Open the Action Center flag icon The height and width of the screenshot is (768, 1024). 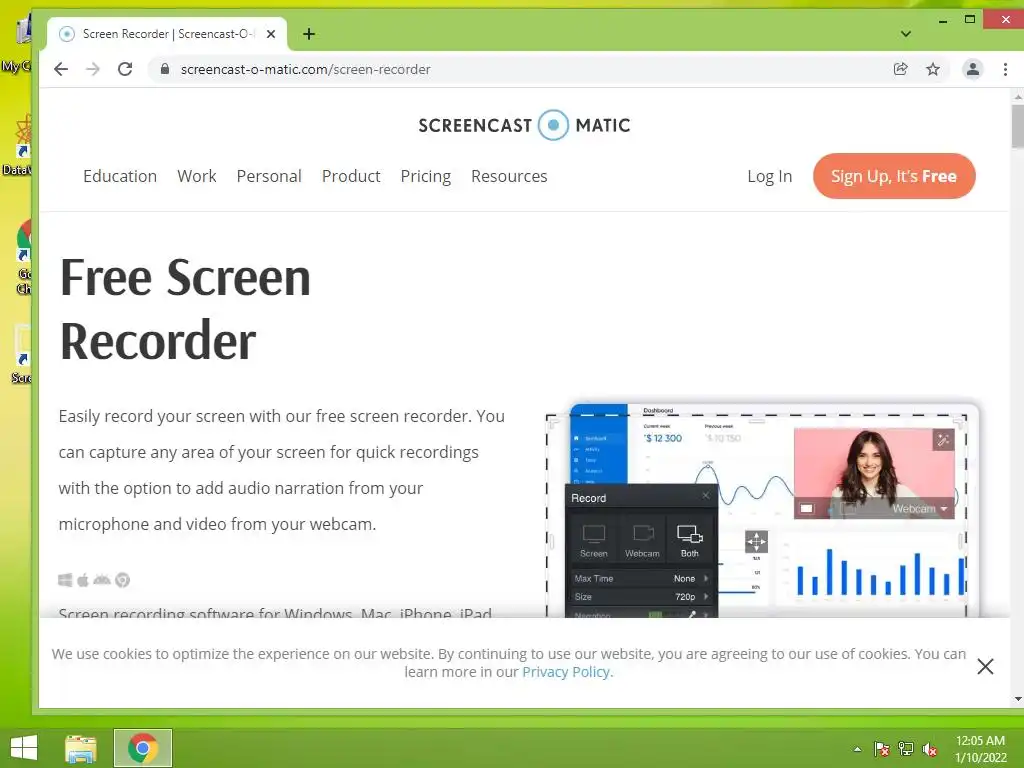click(881, 749)
